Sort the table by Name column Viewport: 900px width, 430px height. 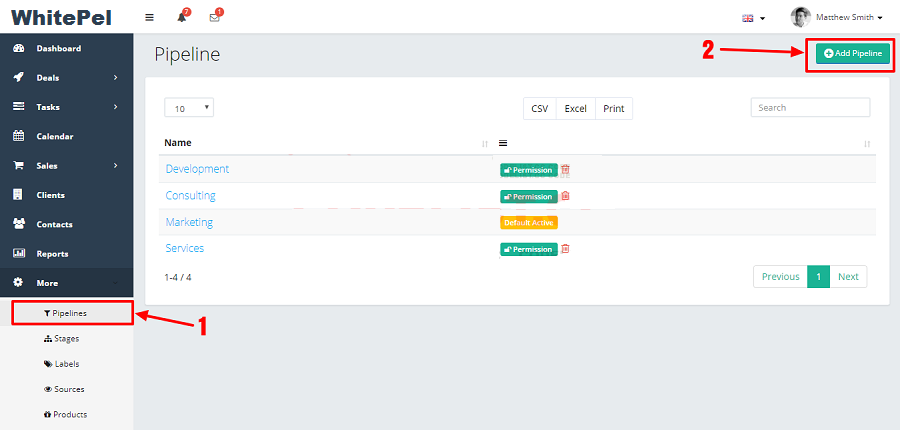(178, 143)
